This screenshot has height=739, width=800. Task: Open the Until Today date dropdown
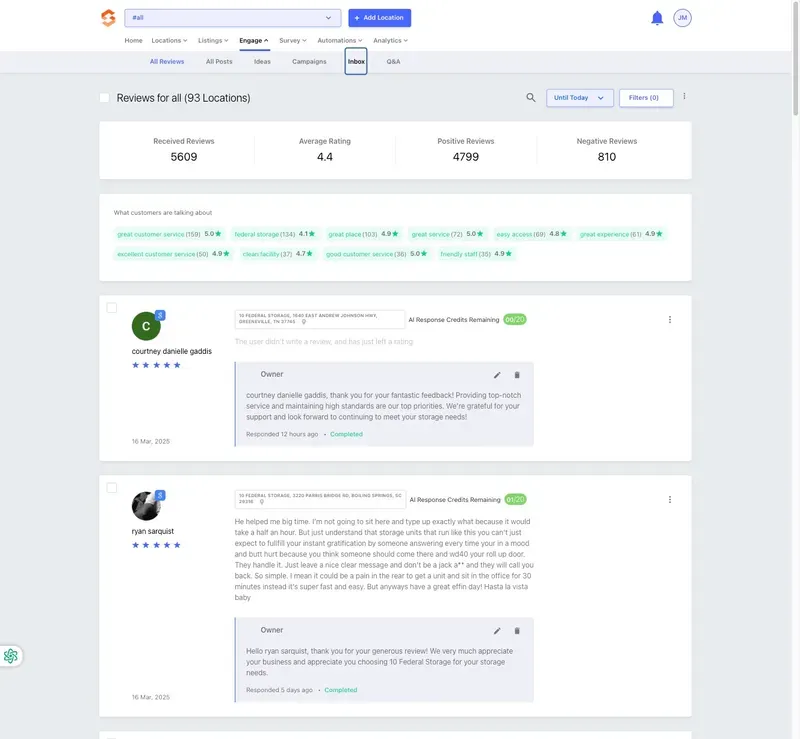pos(580,97)
